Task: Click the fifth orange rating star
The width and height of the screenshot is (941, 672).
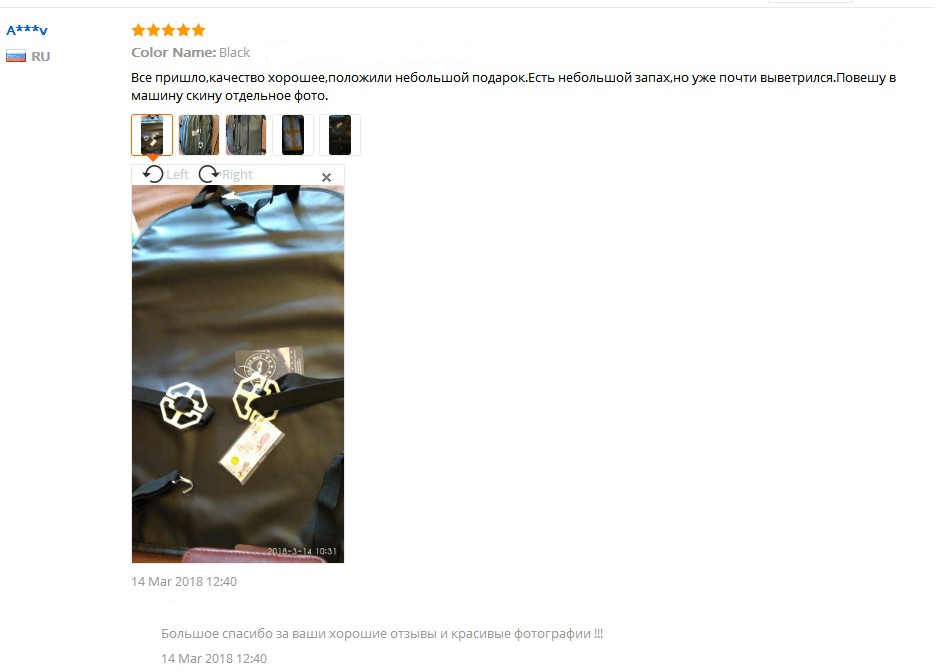Action: click(x=198, y=30)
